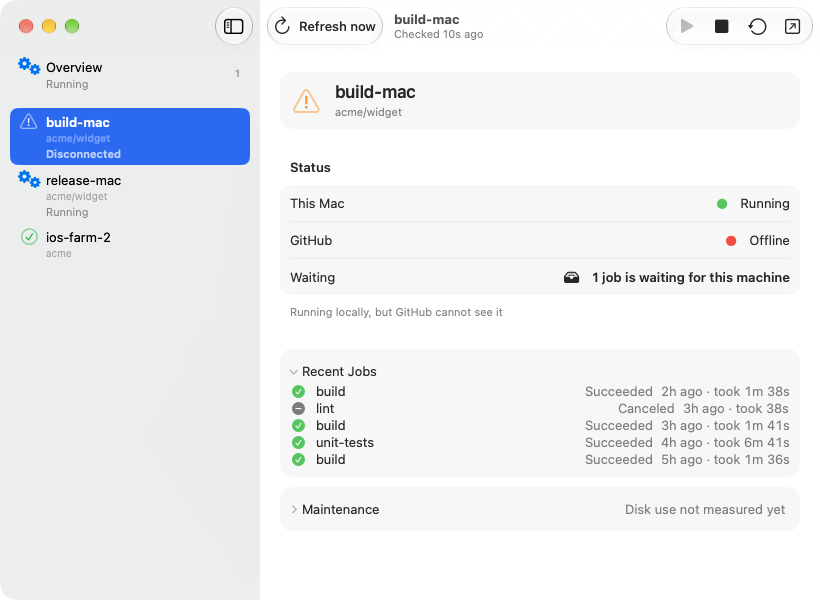Viewport: 820px width, 600px height.
Task: Click the red Offline status dot
Action: (731, 241)
